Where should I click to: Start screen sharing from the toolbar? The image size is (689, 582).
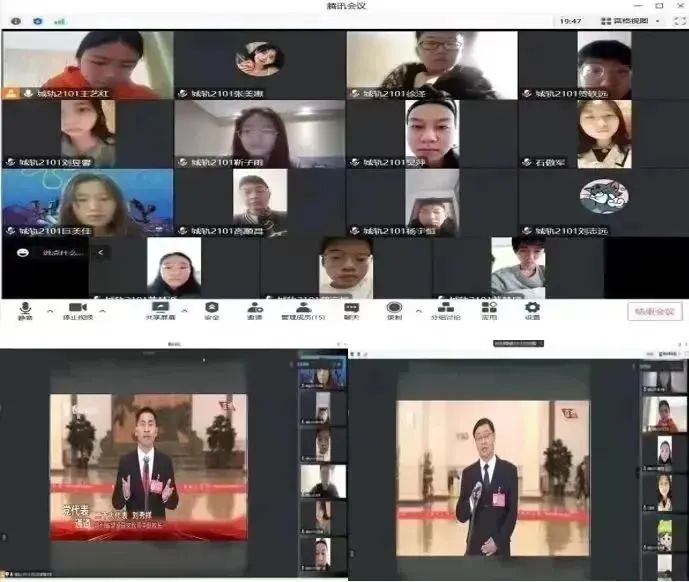tap(158, 310)
